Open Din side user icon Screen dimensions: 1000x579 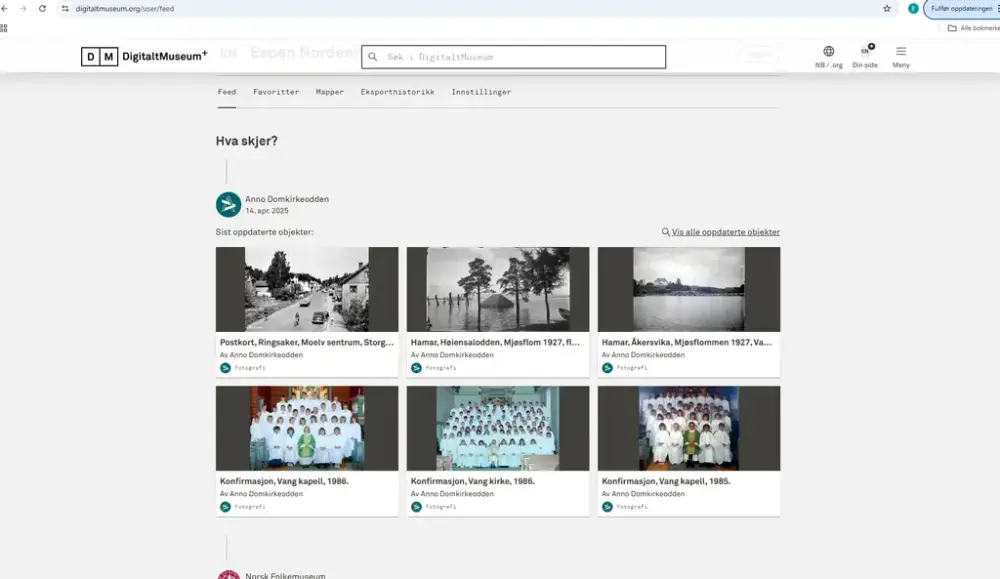pos(865,52)
